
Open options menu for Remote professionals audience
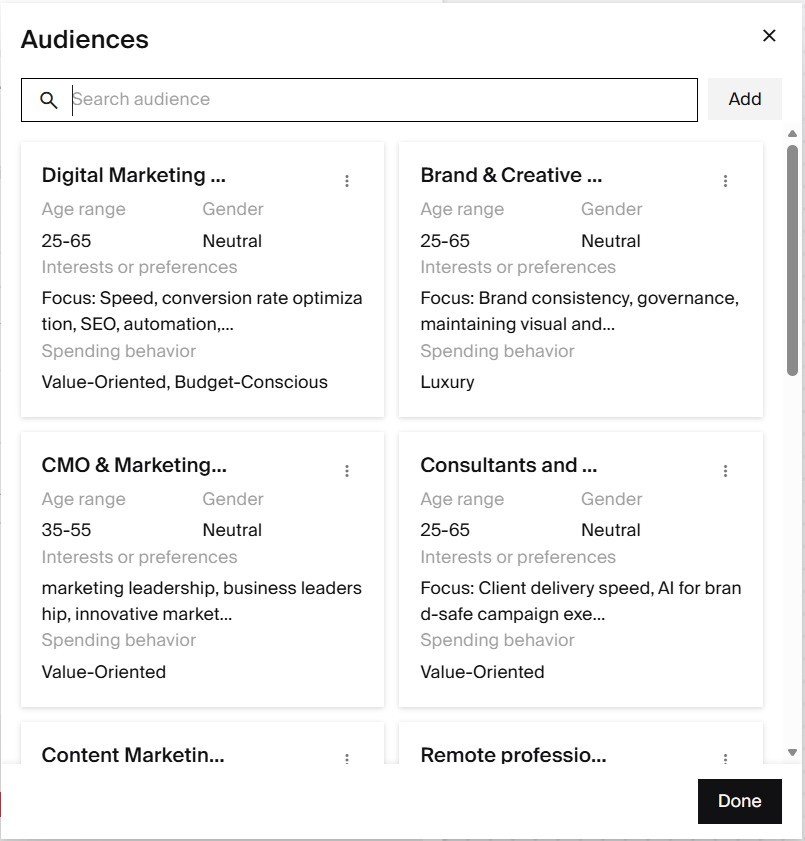coord(726,759)
